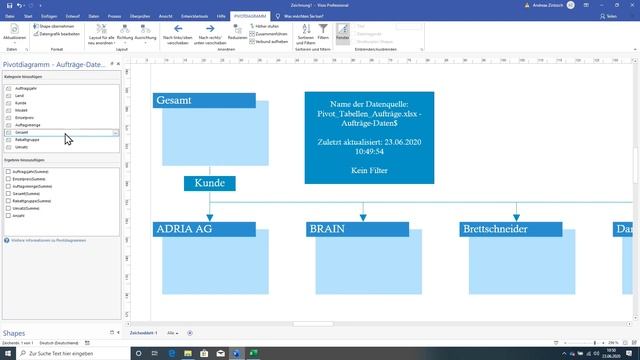Check the Anzahl checkbox
640x360 pixels.
coord(8,216)
